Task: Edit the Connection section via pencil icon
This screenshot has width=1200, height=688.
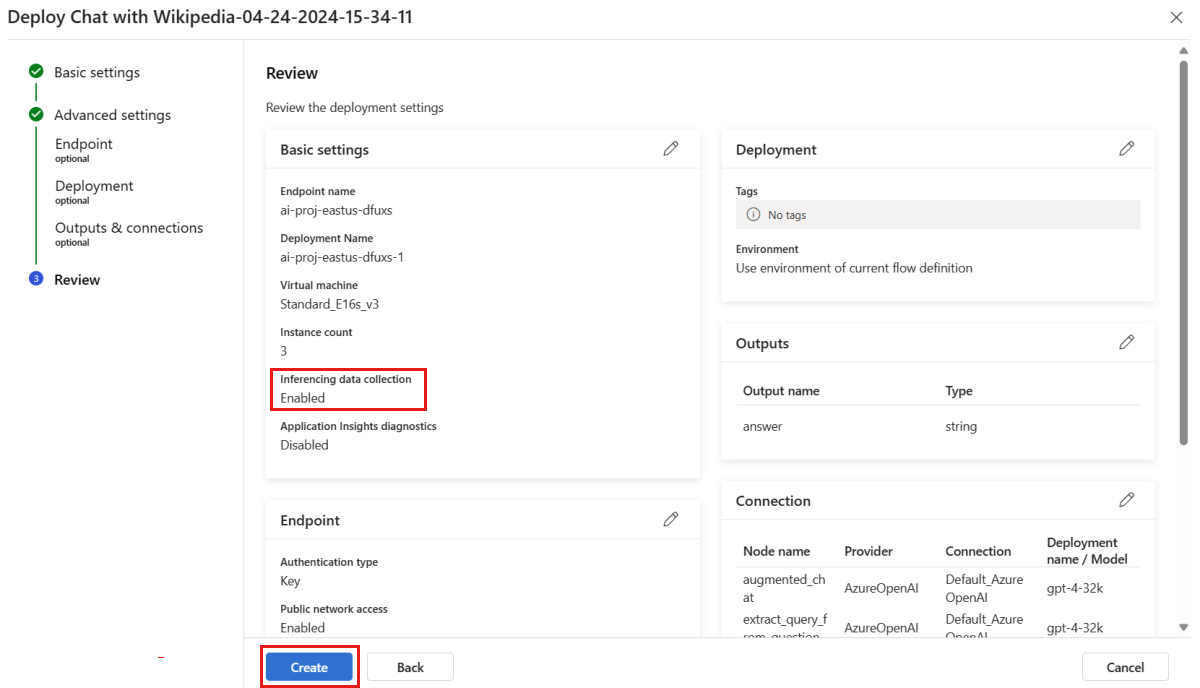Action: 1126,500
